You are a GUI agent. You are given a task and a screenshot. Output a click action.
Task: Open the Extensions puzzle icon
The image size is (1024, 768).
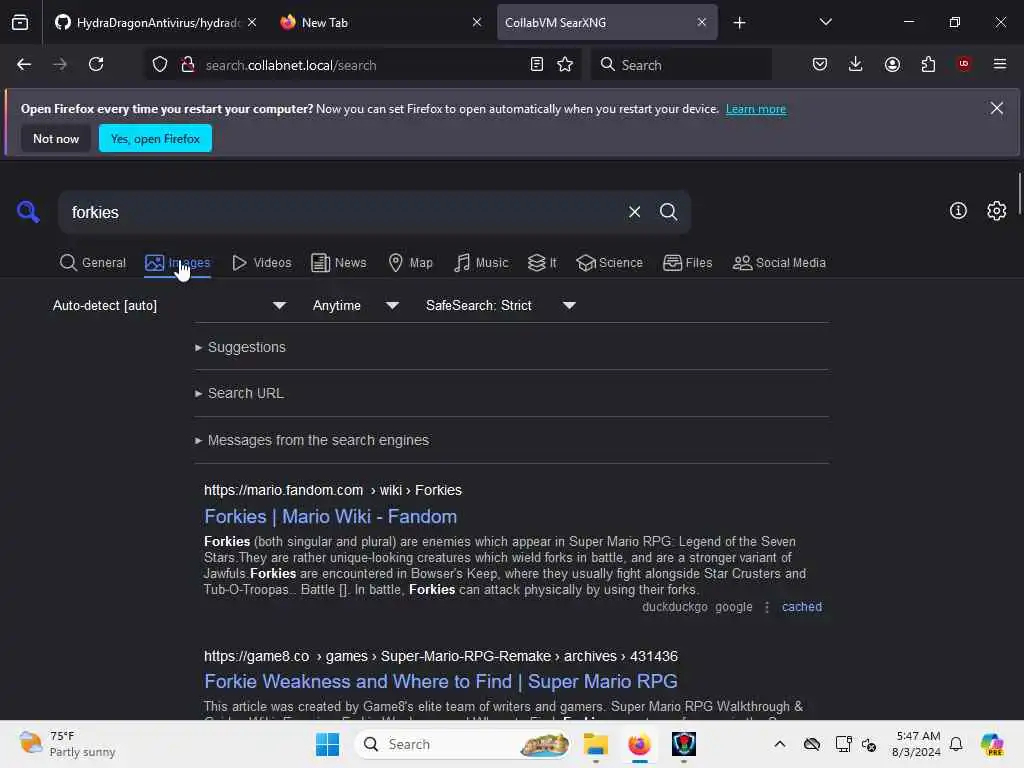pos(928,64)
